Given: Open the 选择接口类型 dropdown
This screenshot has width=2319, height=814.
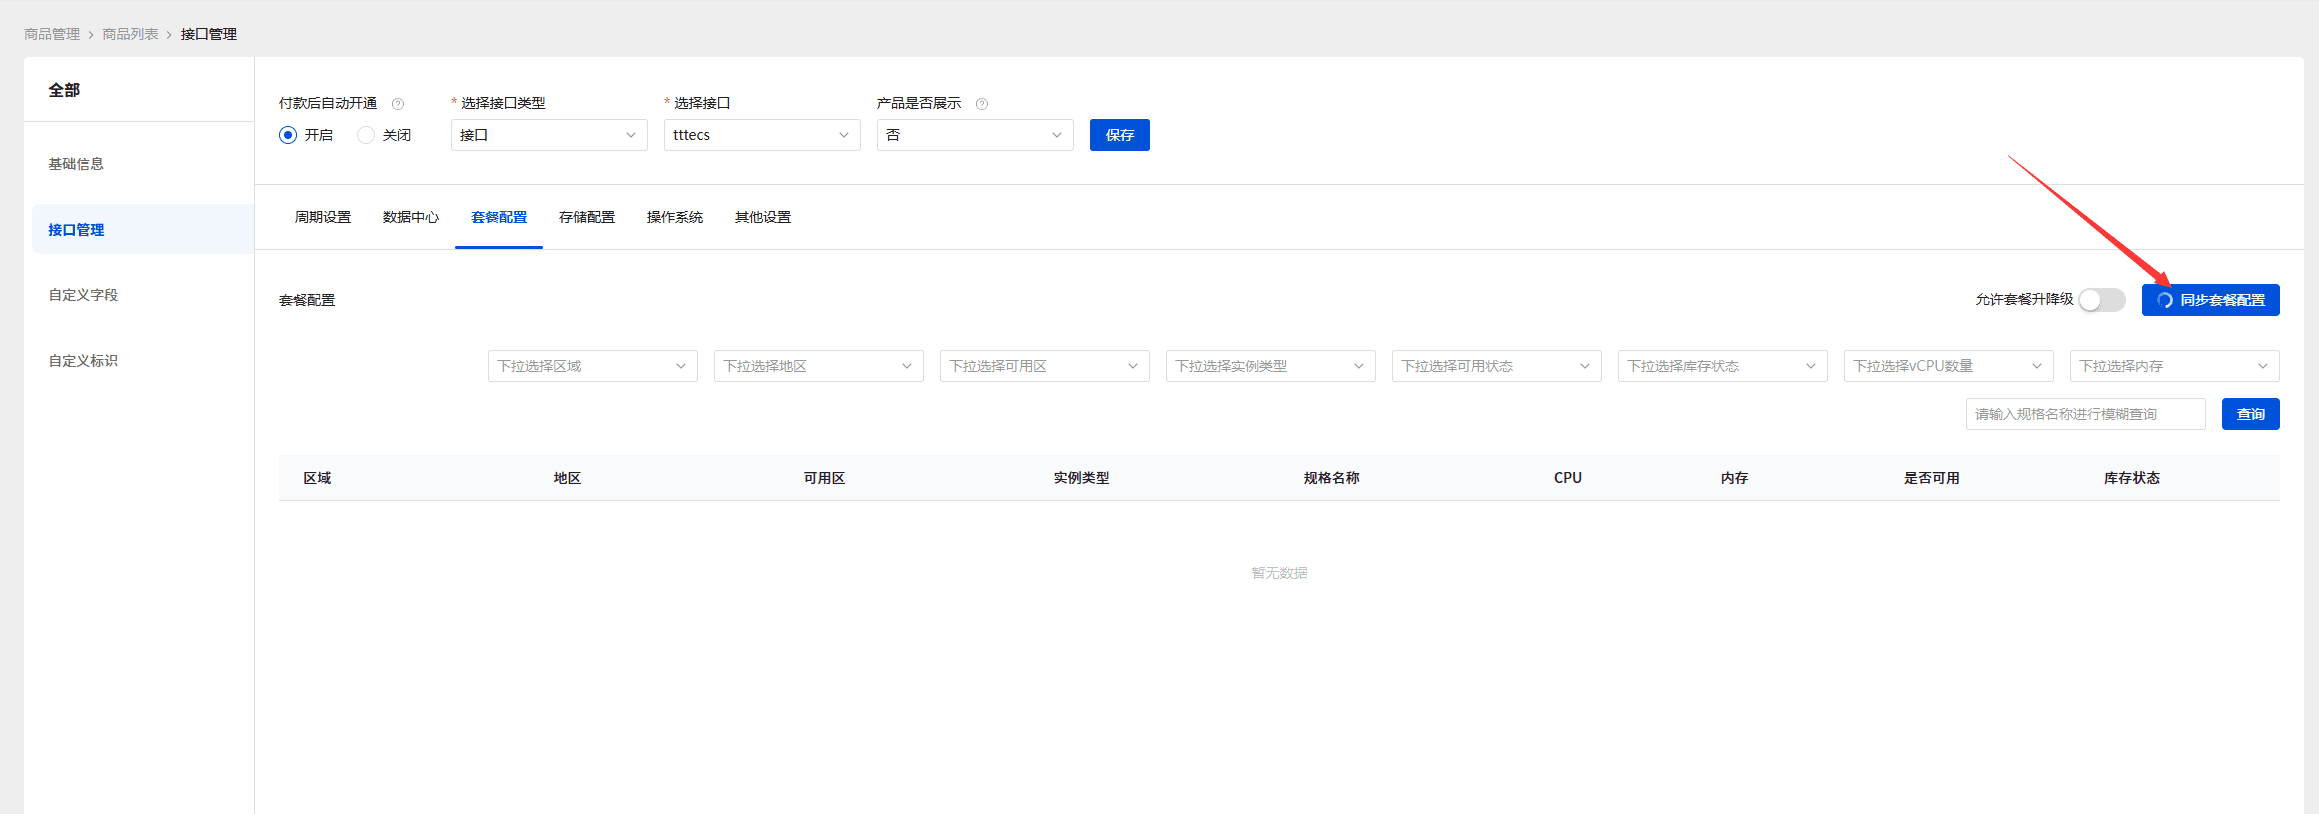Looking at the screenshot, I should (x=549, y=135).
